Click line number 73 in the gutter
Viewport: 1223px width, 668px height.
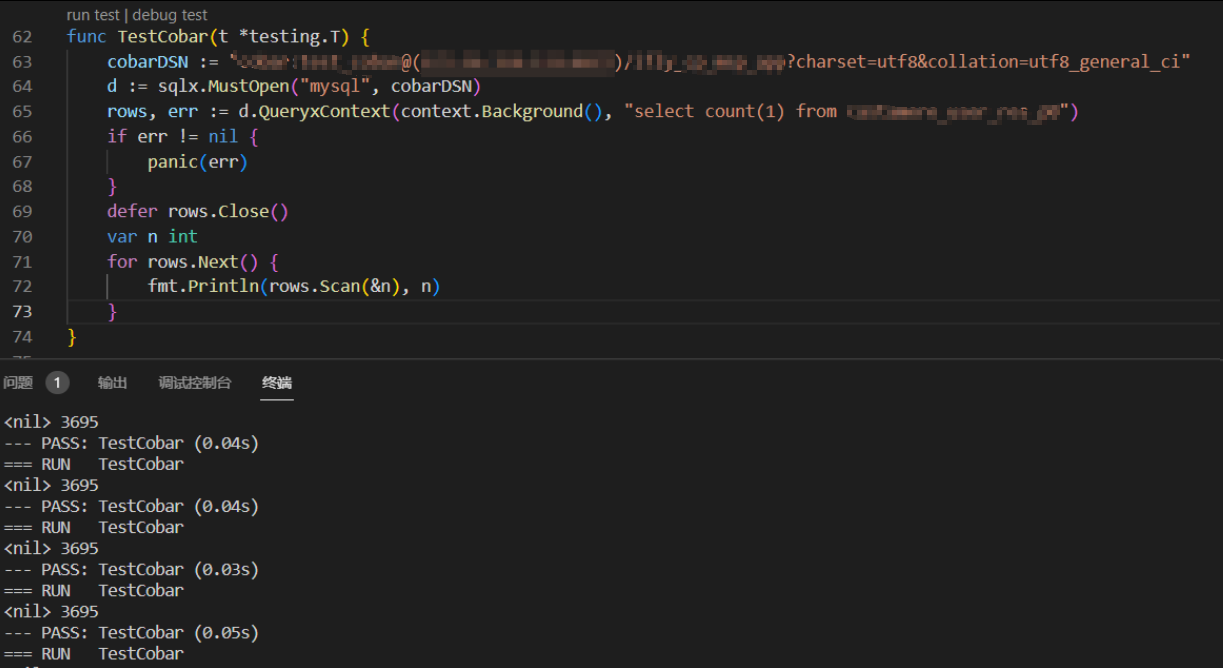[22, 312]
